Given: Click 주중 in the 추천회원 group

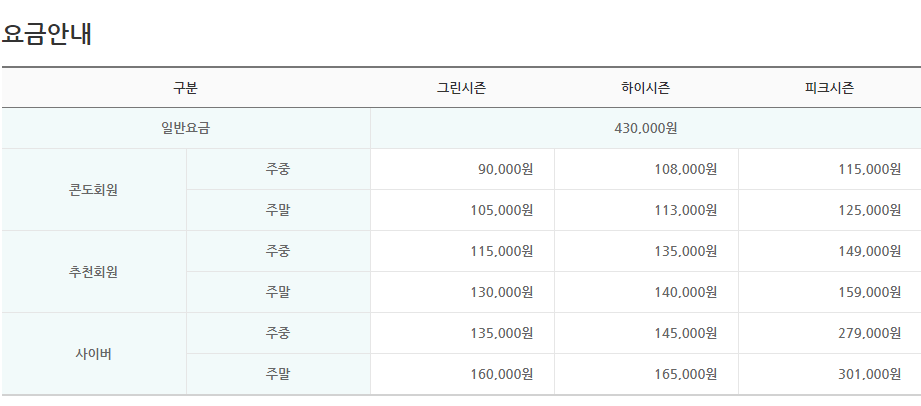Looking at the screenshot, I should pyautogui.click(x=278, y=251).
